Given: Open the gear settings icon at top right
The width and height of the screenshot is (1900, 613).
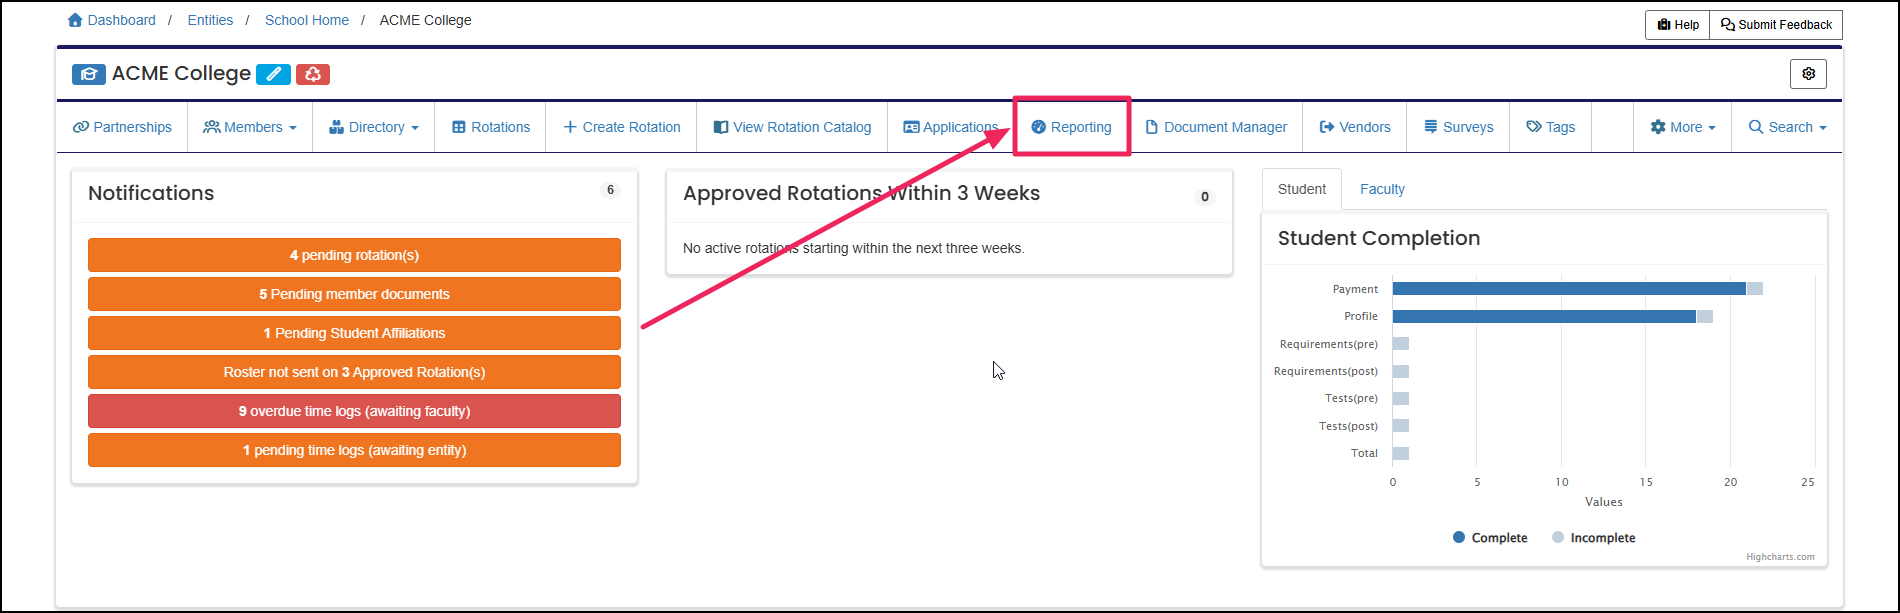Looking at the screenshot, I should pyautogui.click(x=1808, y=74).
